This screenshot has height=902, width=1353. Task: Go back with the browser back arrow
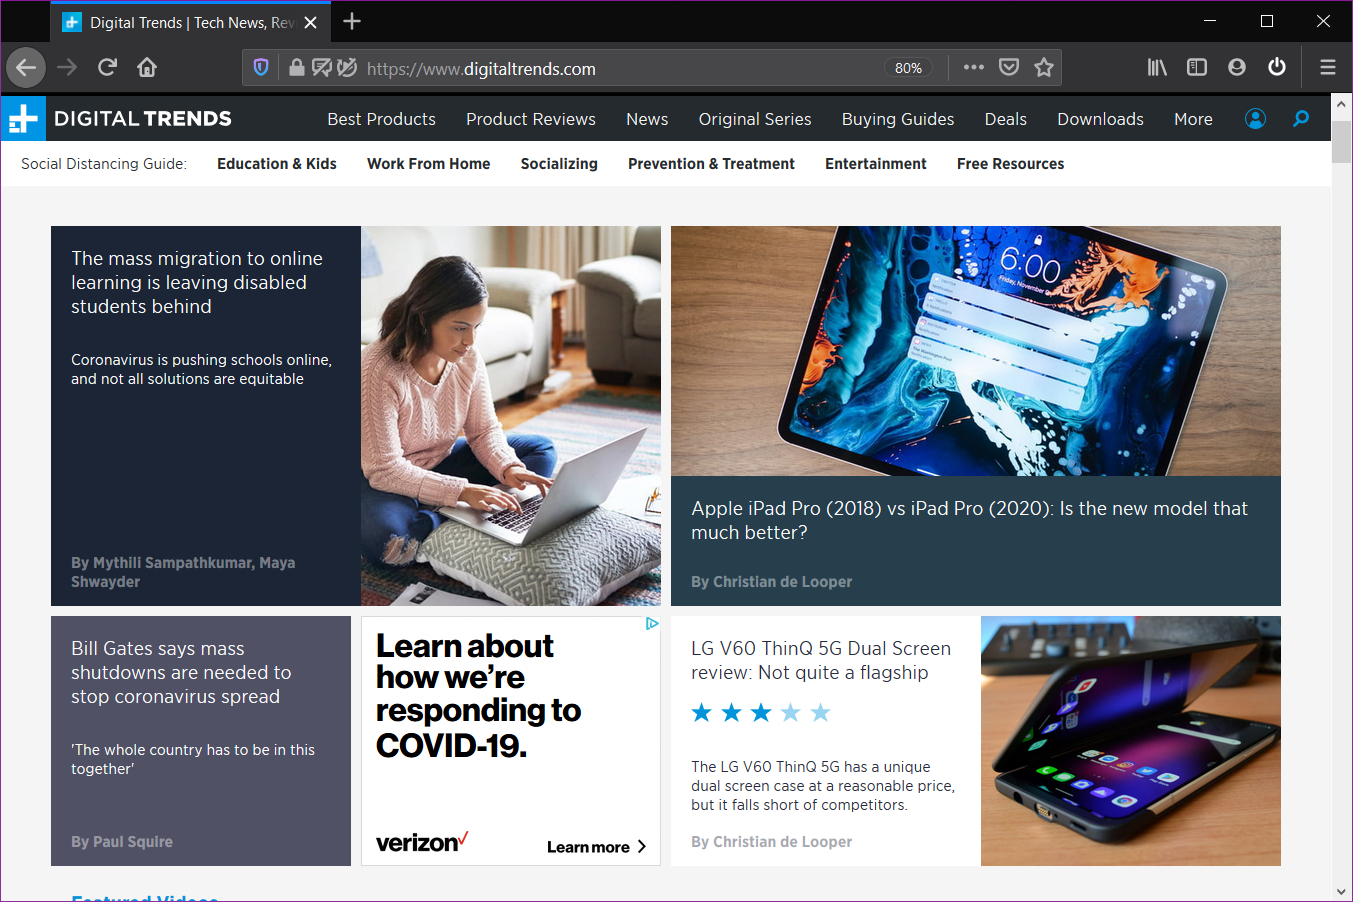[x=26, y=67]
